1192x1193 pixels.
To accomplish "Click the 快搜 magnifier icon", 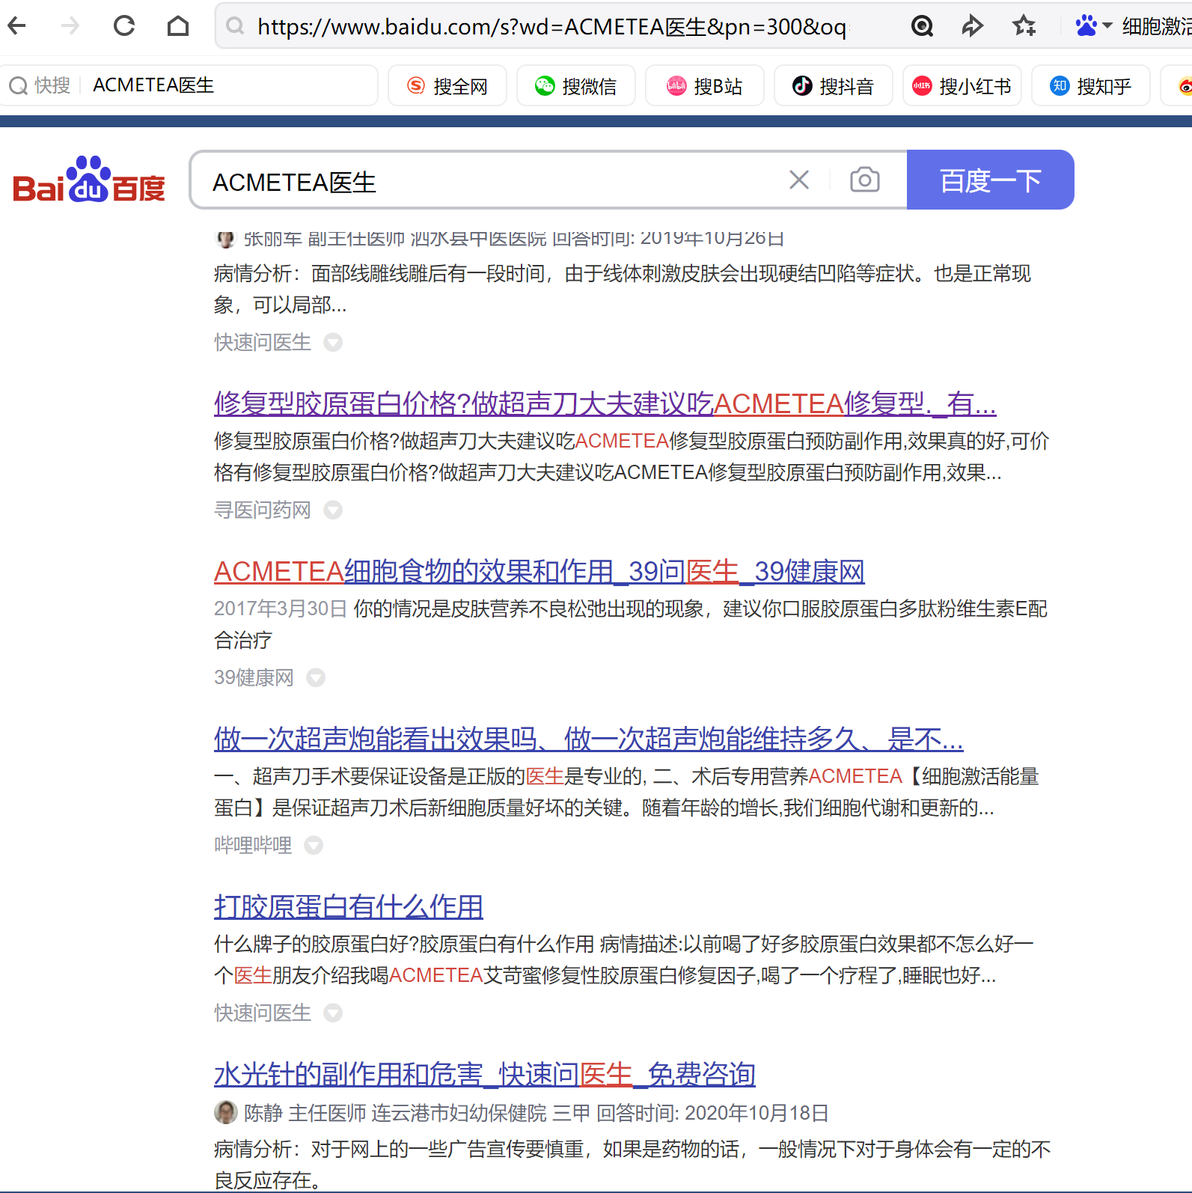I will pos(18,85).
